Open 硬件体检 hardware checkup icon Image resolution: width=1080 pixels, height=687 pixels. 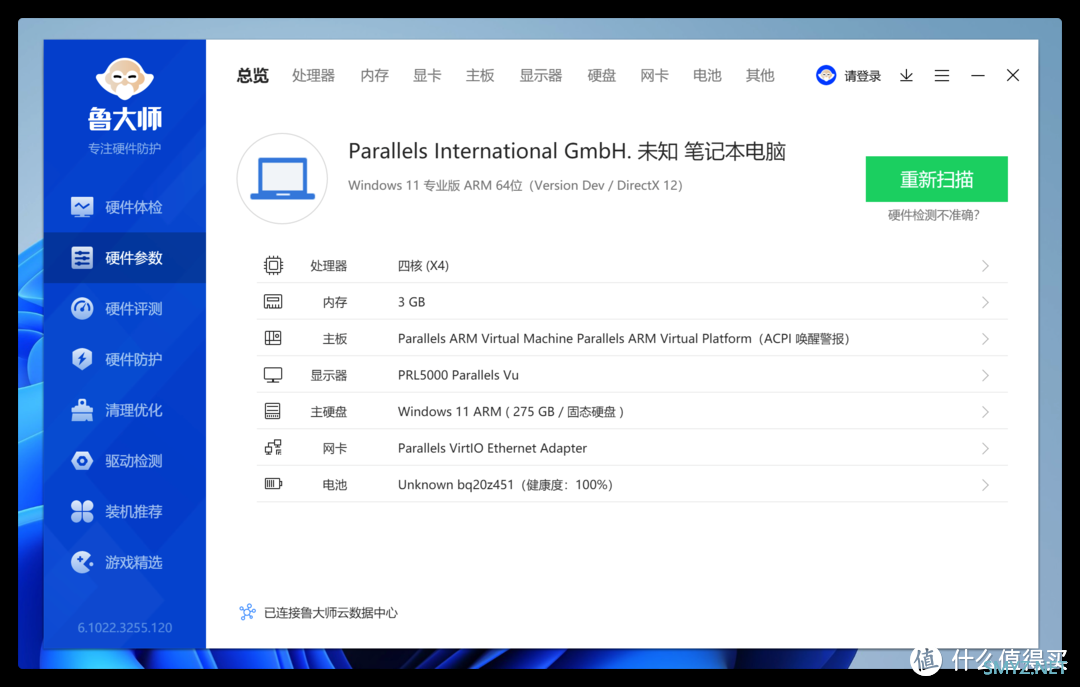click(x=82, y=207)
